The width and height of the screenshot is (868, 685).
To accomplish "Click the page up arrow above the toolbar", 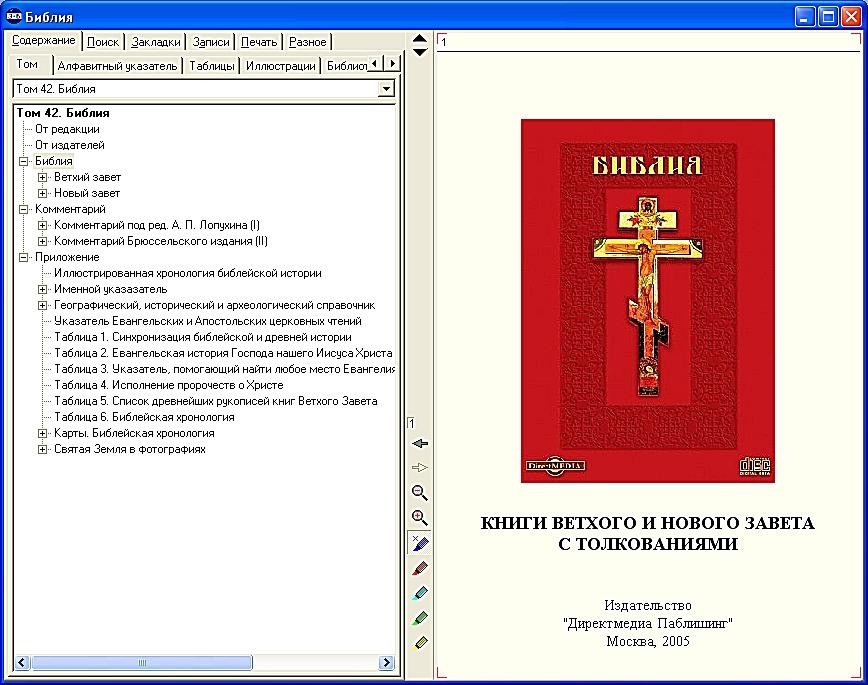I will click(x=420, y=38).
